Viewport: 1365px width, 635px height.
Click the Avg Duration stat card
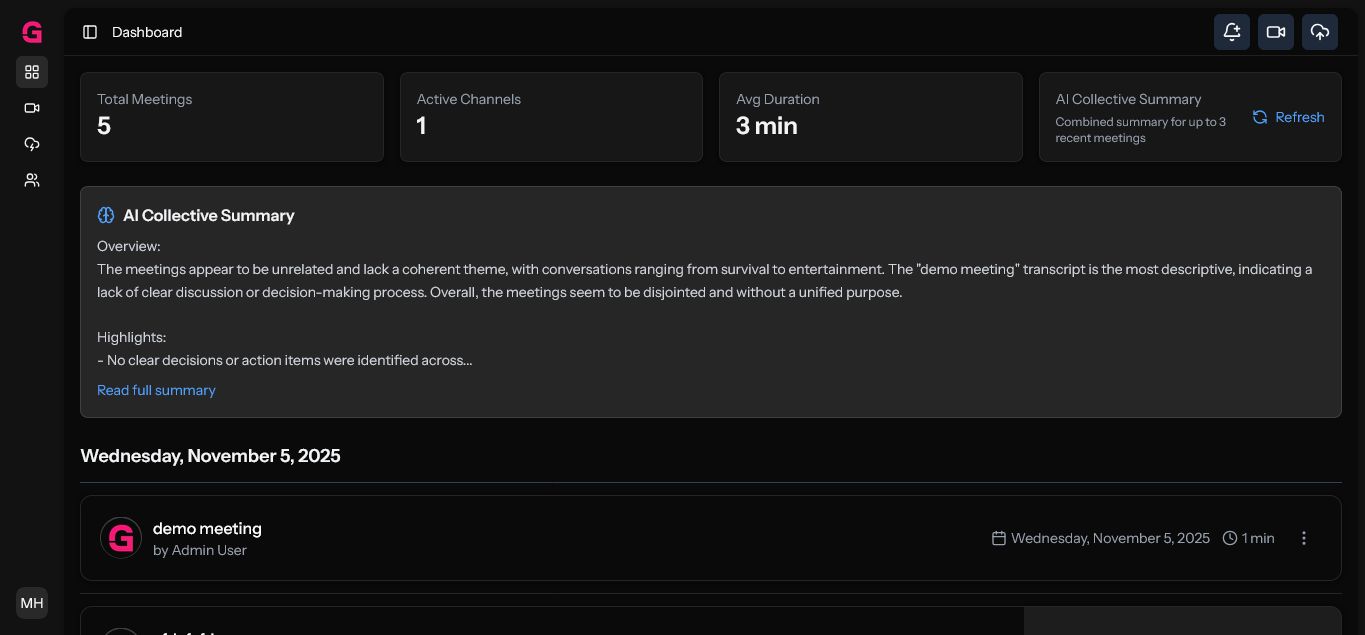870,116
